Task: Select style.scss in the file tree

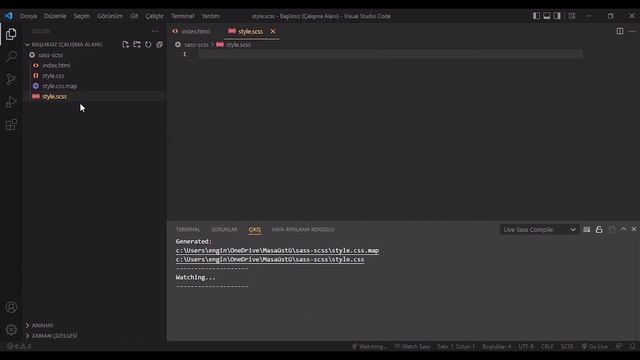Action: (x=54, y=97)
